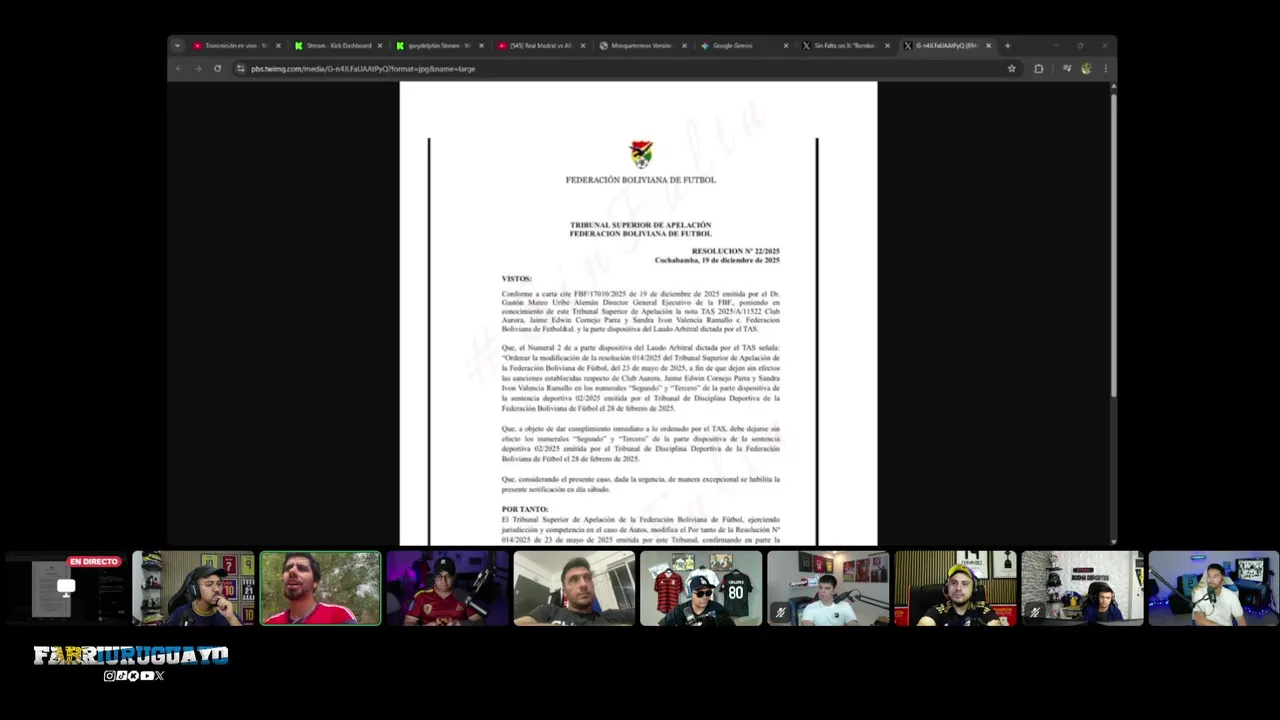Close the Transmisión en vivo tab
The image size is (1280, 720).
pos(278,45)
